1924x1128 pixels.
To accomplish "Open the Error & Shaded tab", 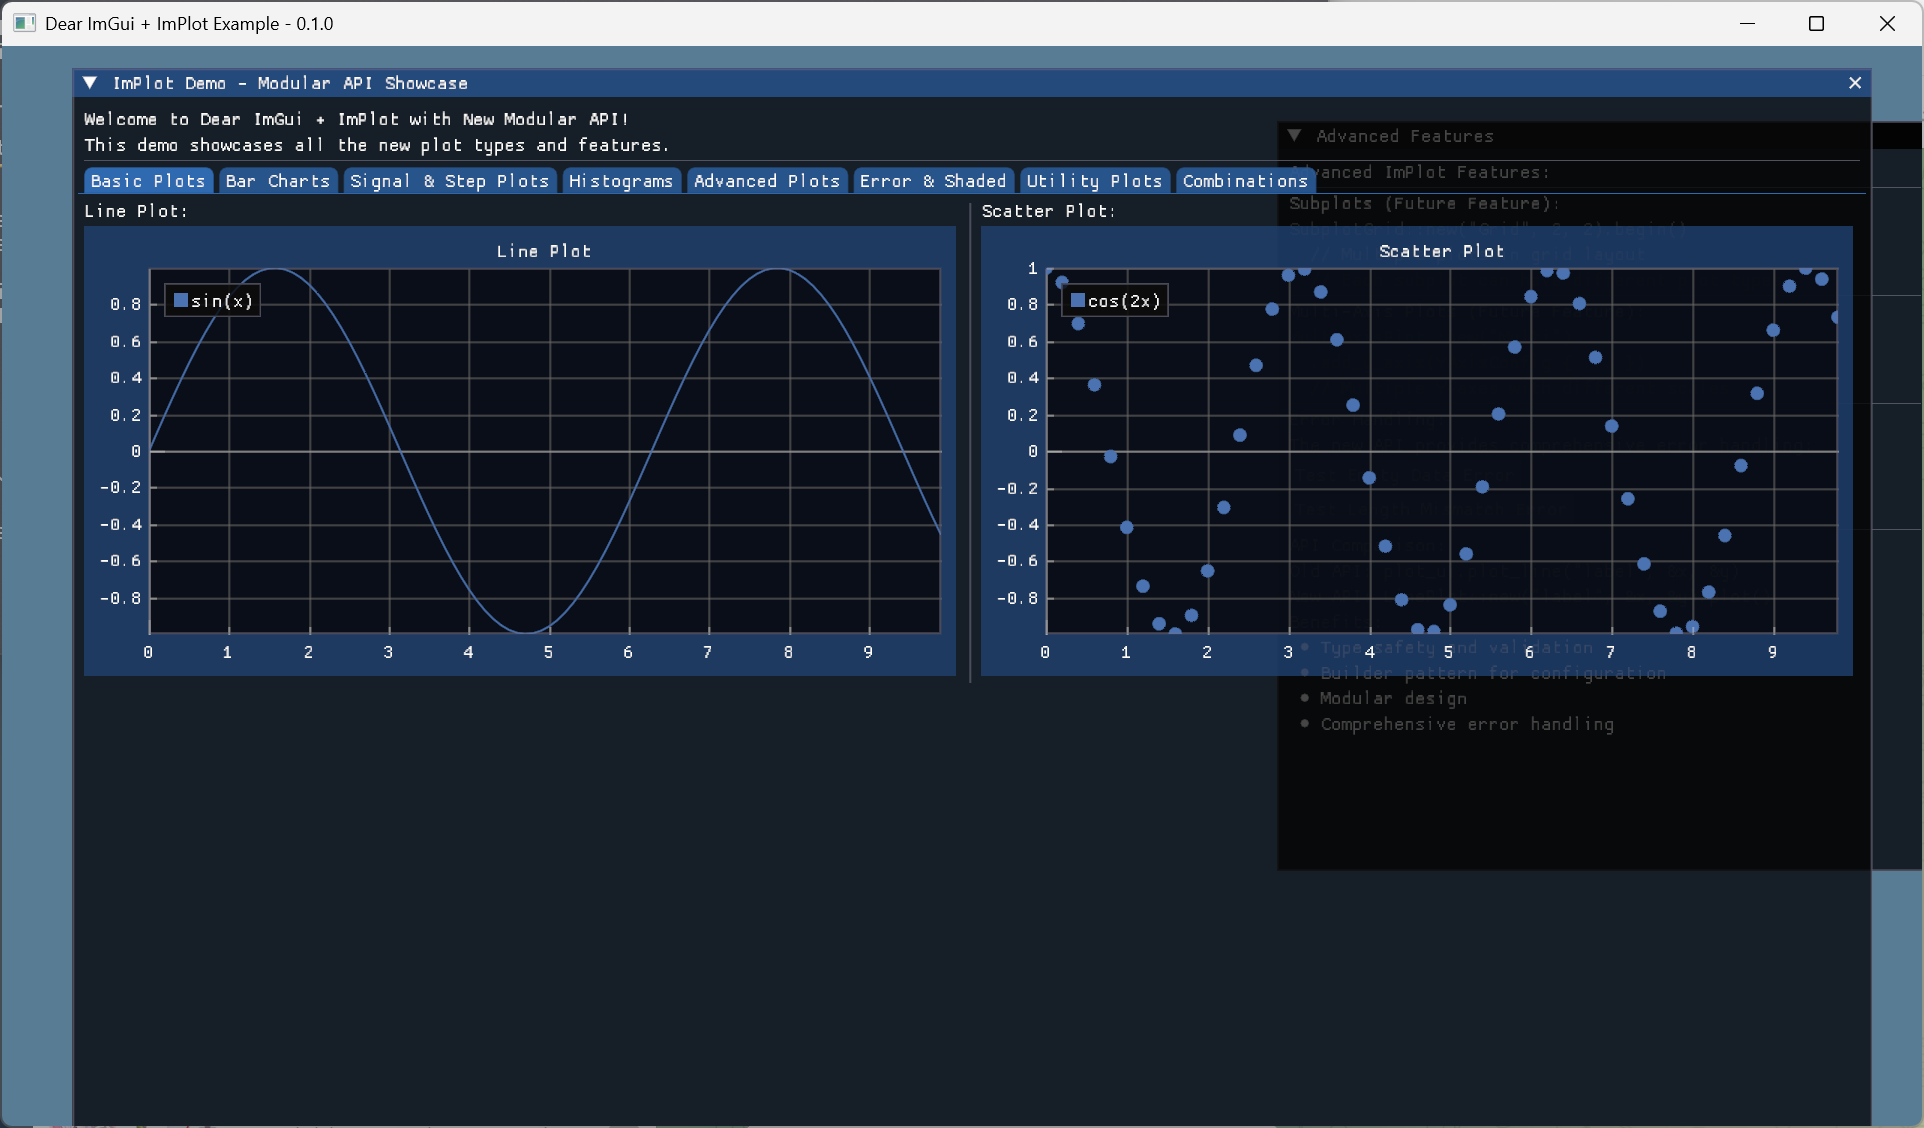I will 932,181.
